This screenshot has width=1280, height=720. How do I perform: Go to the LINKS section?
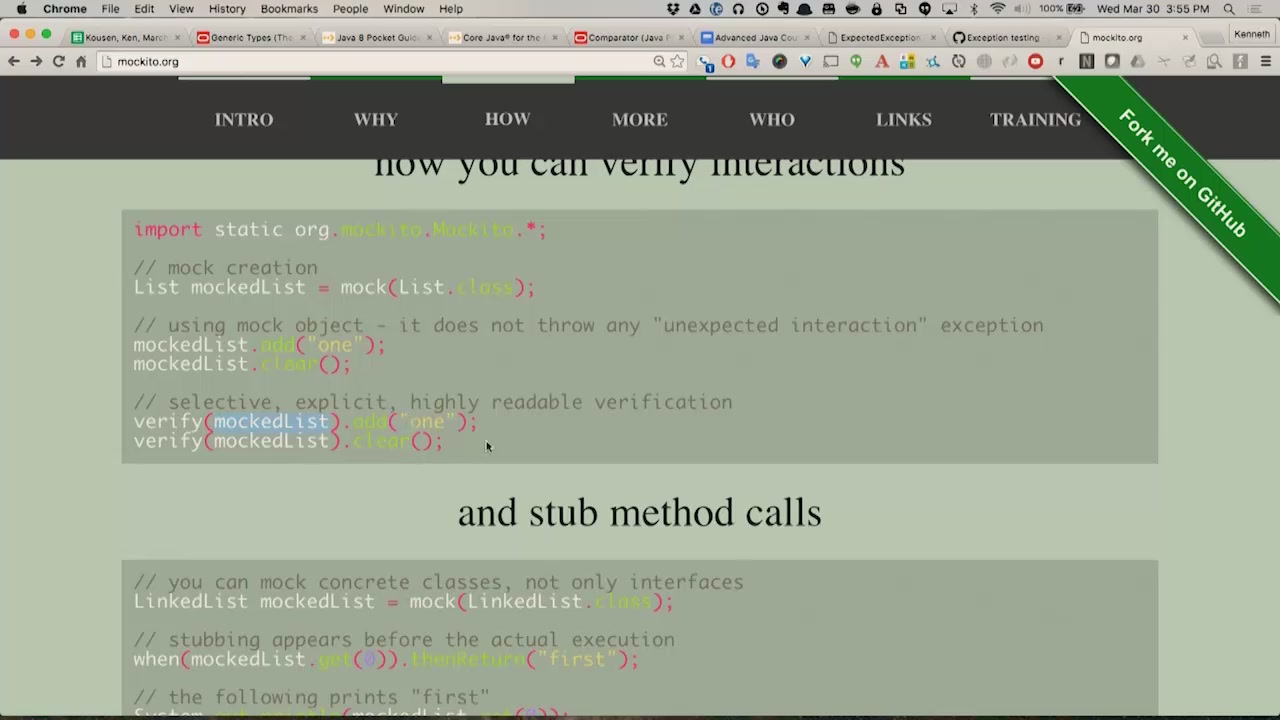pyautogui.click(x=904, y=119)
